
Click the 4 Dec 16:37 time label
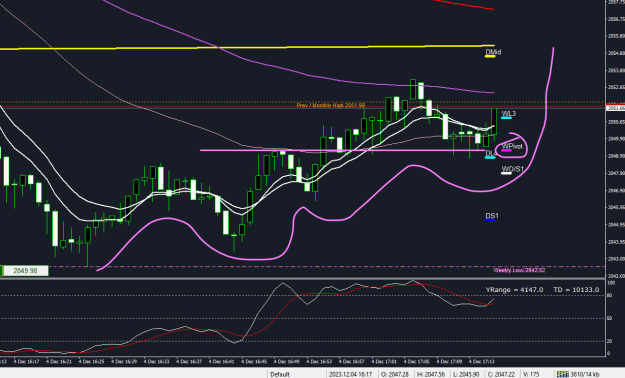pyautogui.click(x=189, y=362)
